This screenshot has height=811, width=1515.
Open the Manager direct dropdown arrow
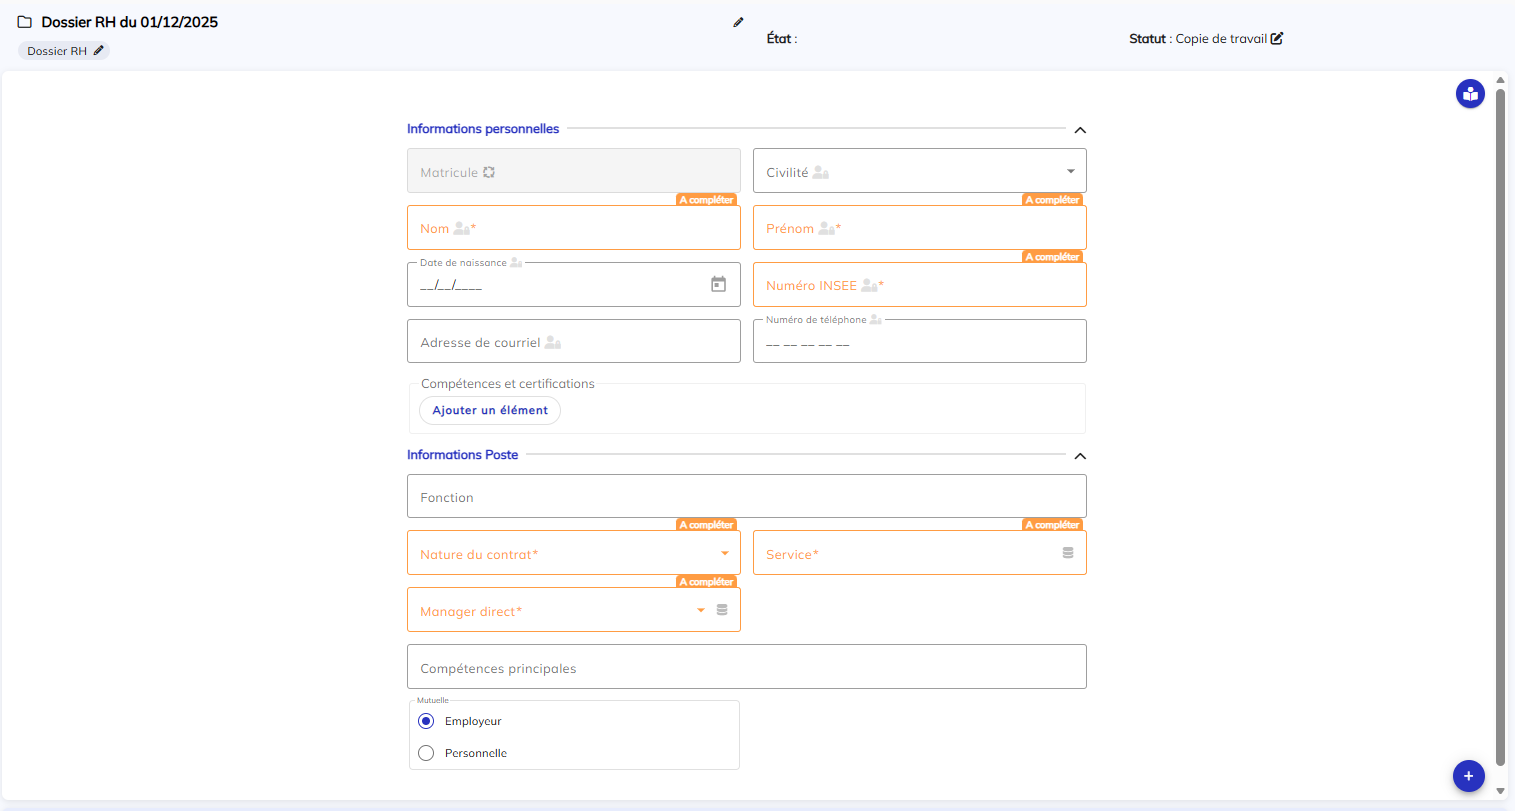701,611
